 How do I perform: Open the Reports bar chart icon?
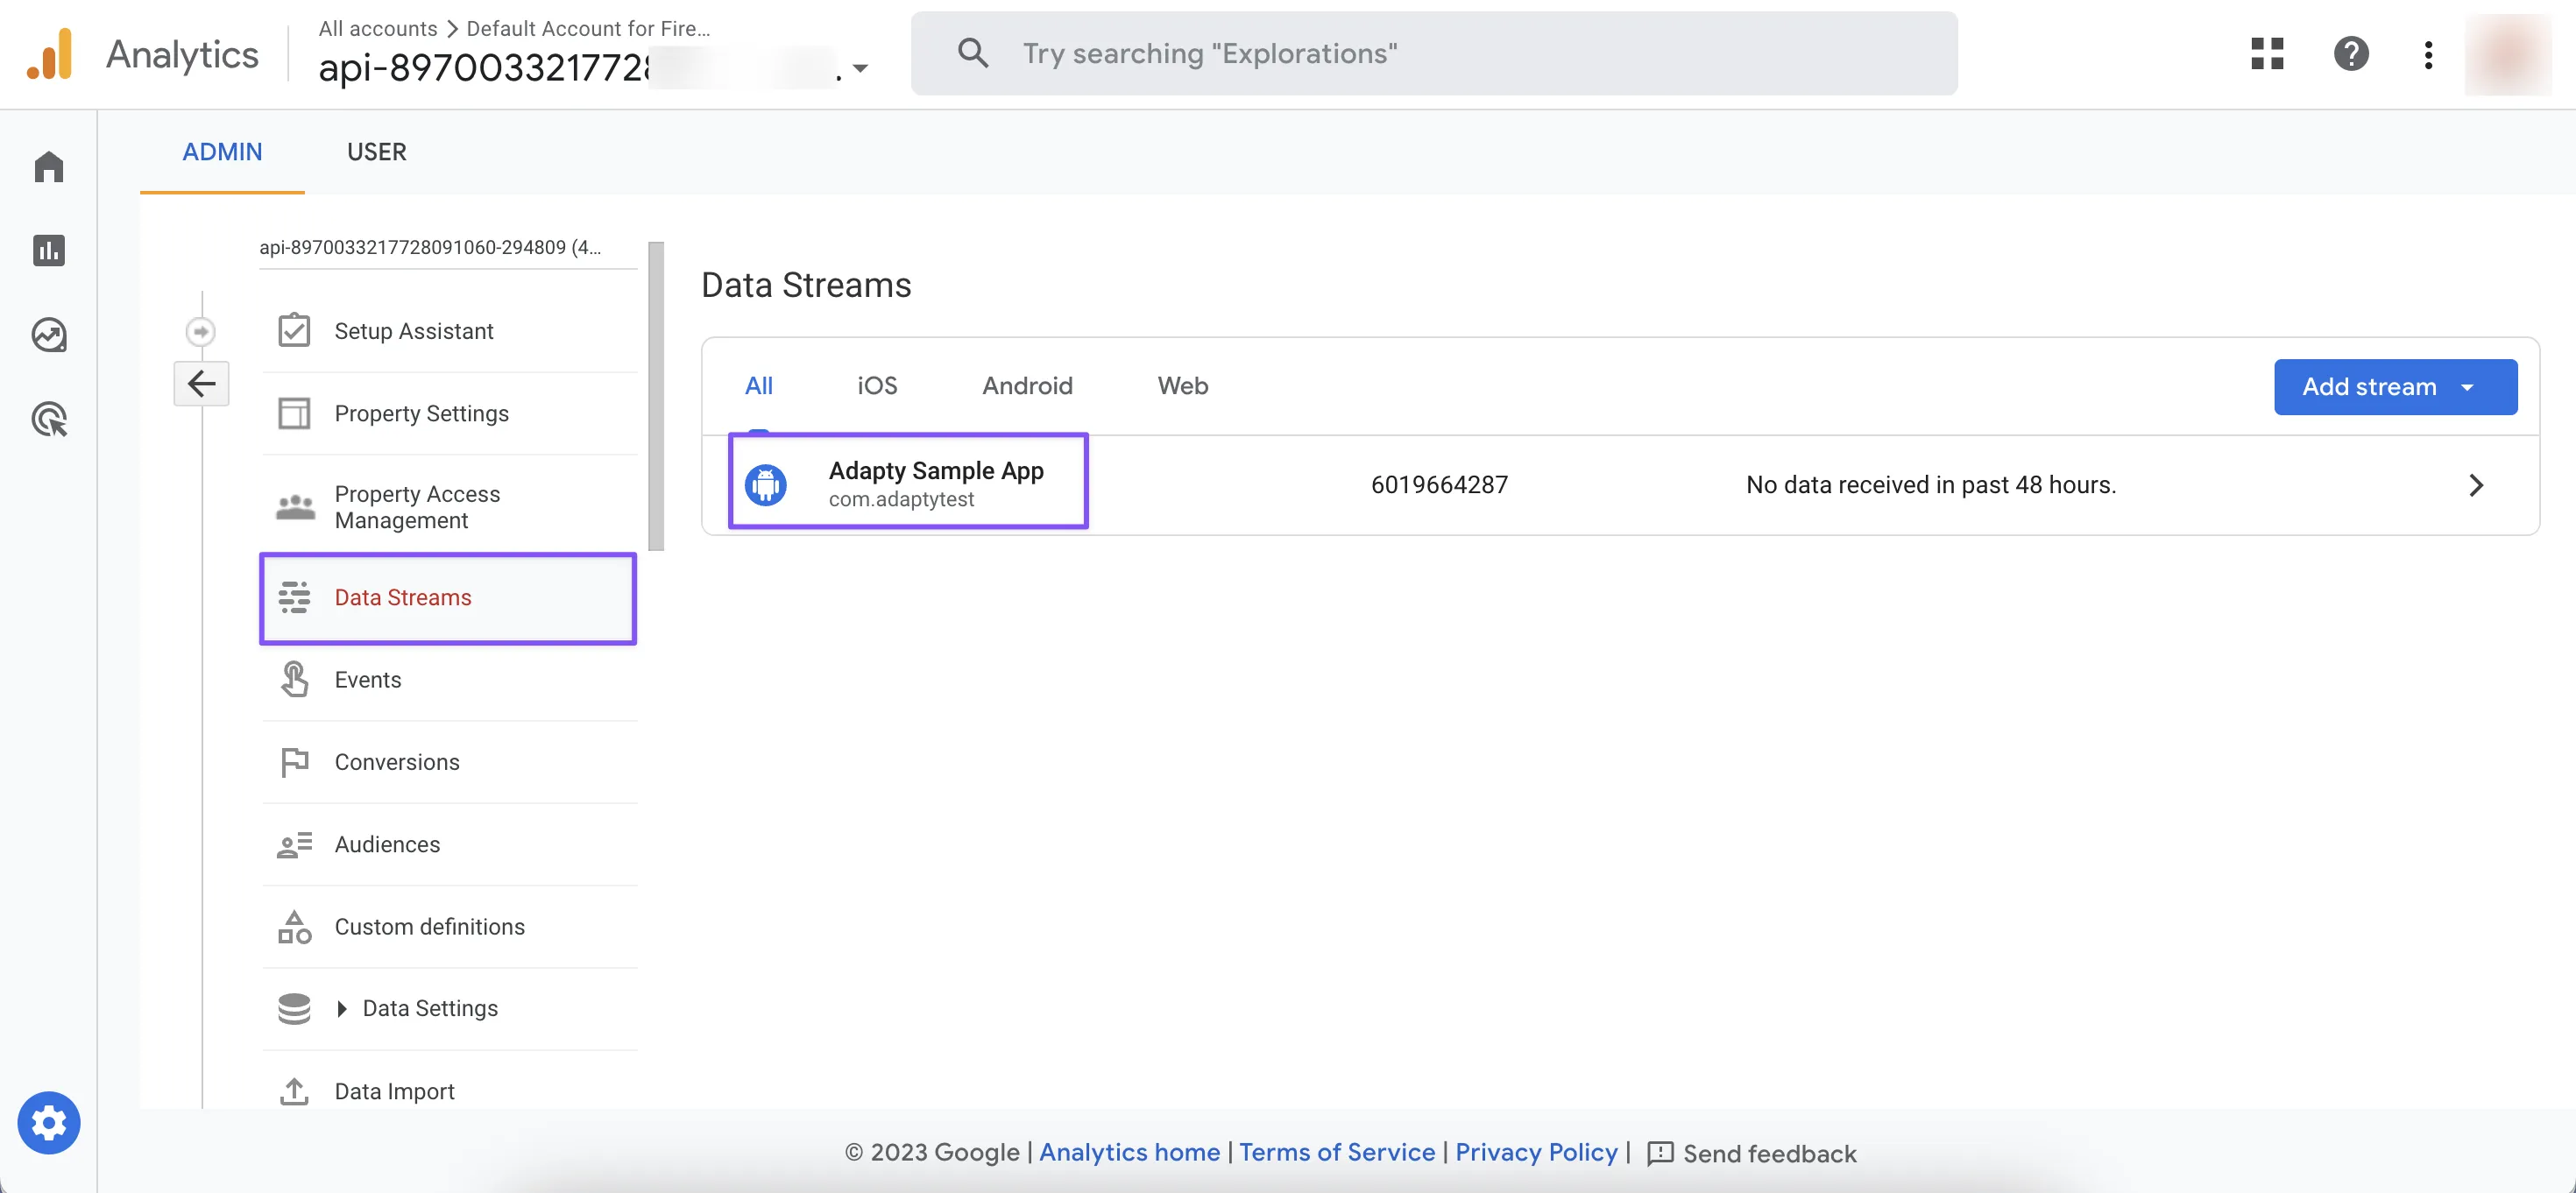[48, 250]
